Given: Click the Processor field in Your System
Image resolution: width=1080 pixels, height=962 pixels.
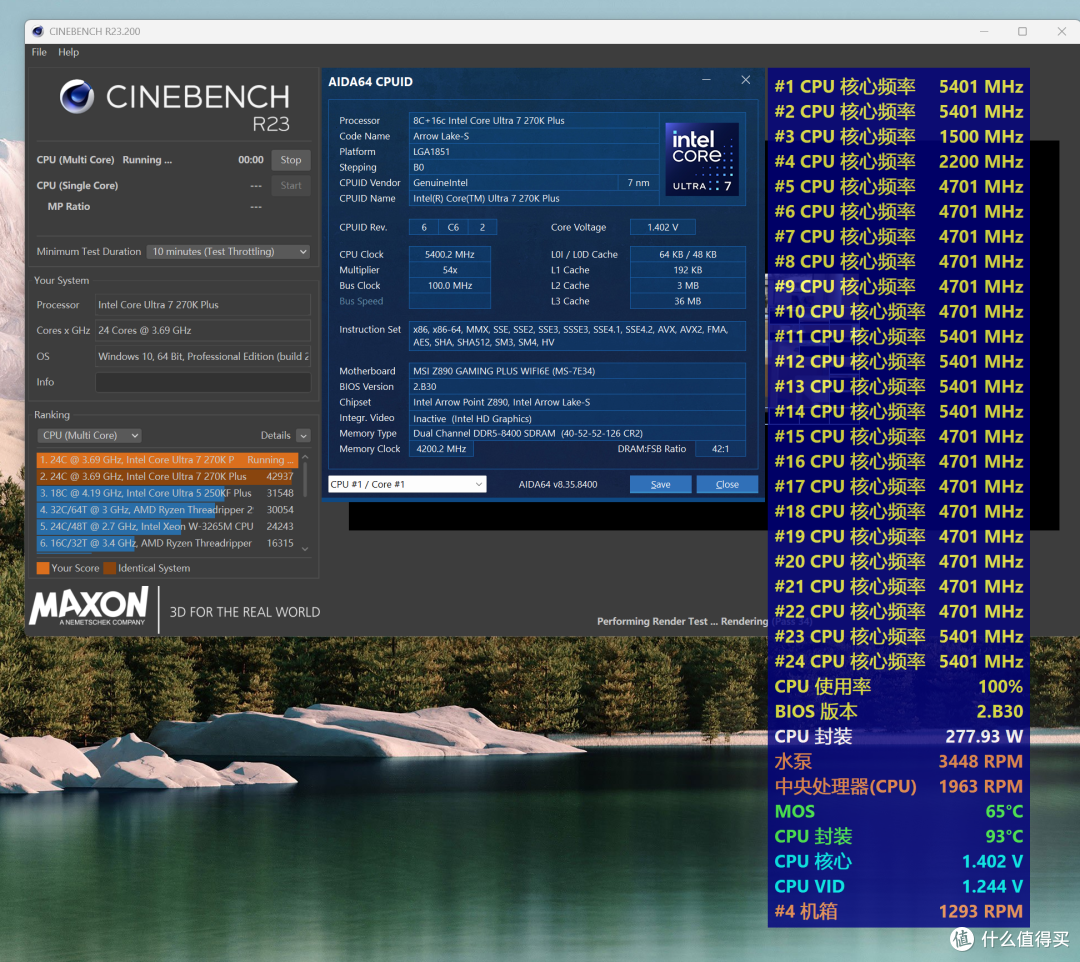Looking at the screenshot, I should [202, 304].
